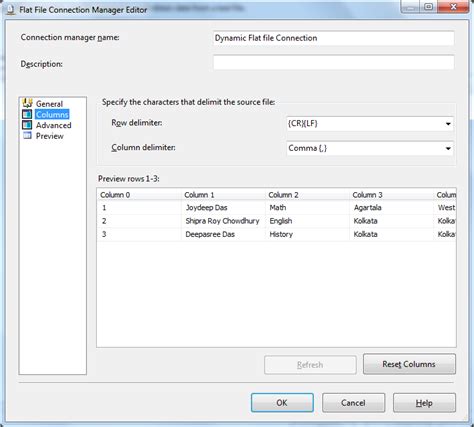Click the maximize window button
The width and height of the screenshot is (474, 427).
pyautogui.click(x=429, y=7)
